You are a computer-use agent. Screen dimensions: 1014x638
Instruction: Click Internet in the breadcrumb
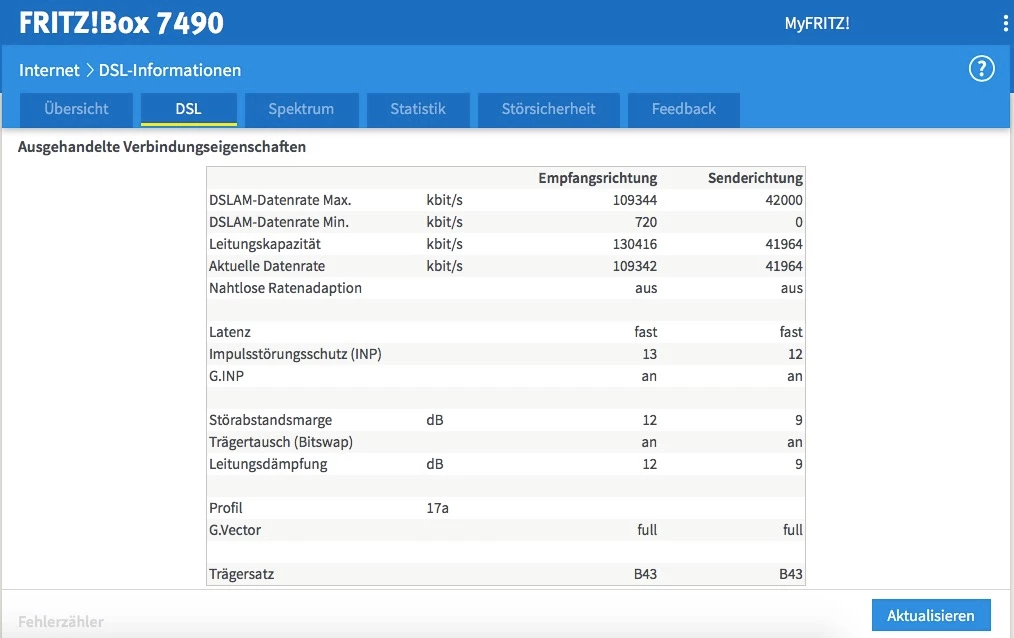[x=49, y=70]
